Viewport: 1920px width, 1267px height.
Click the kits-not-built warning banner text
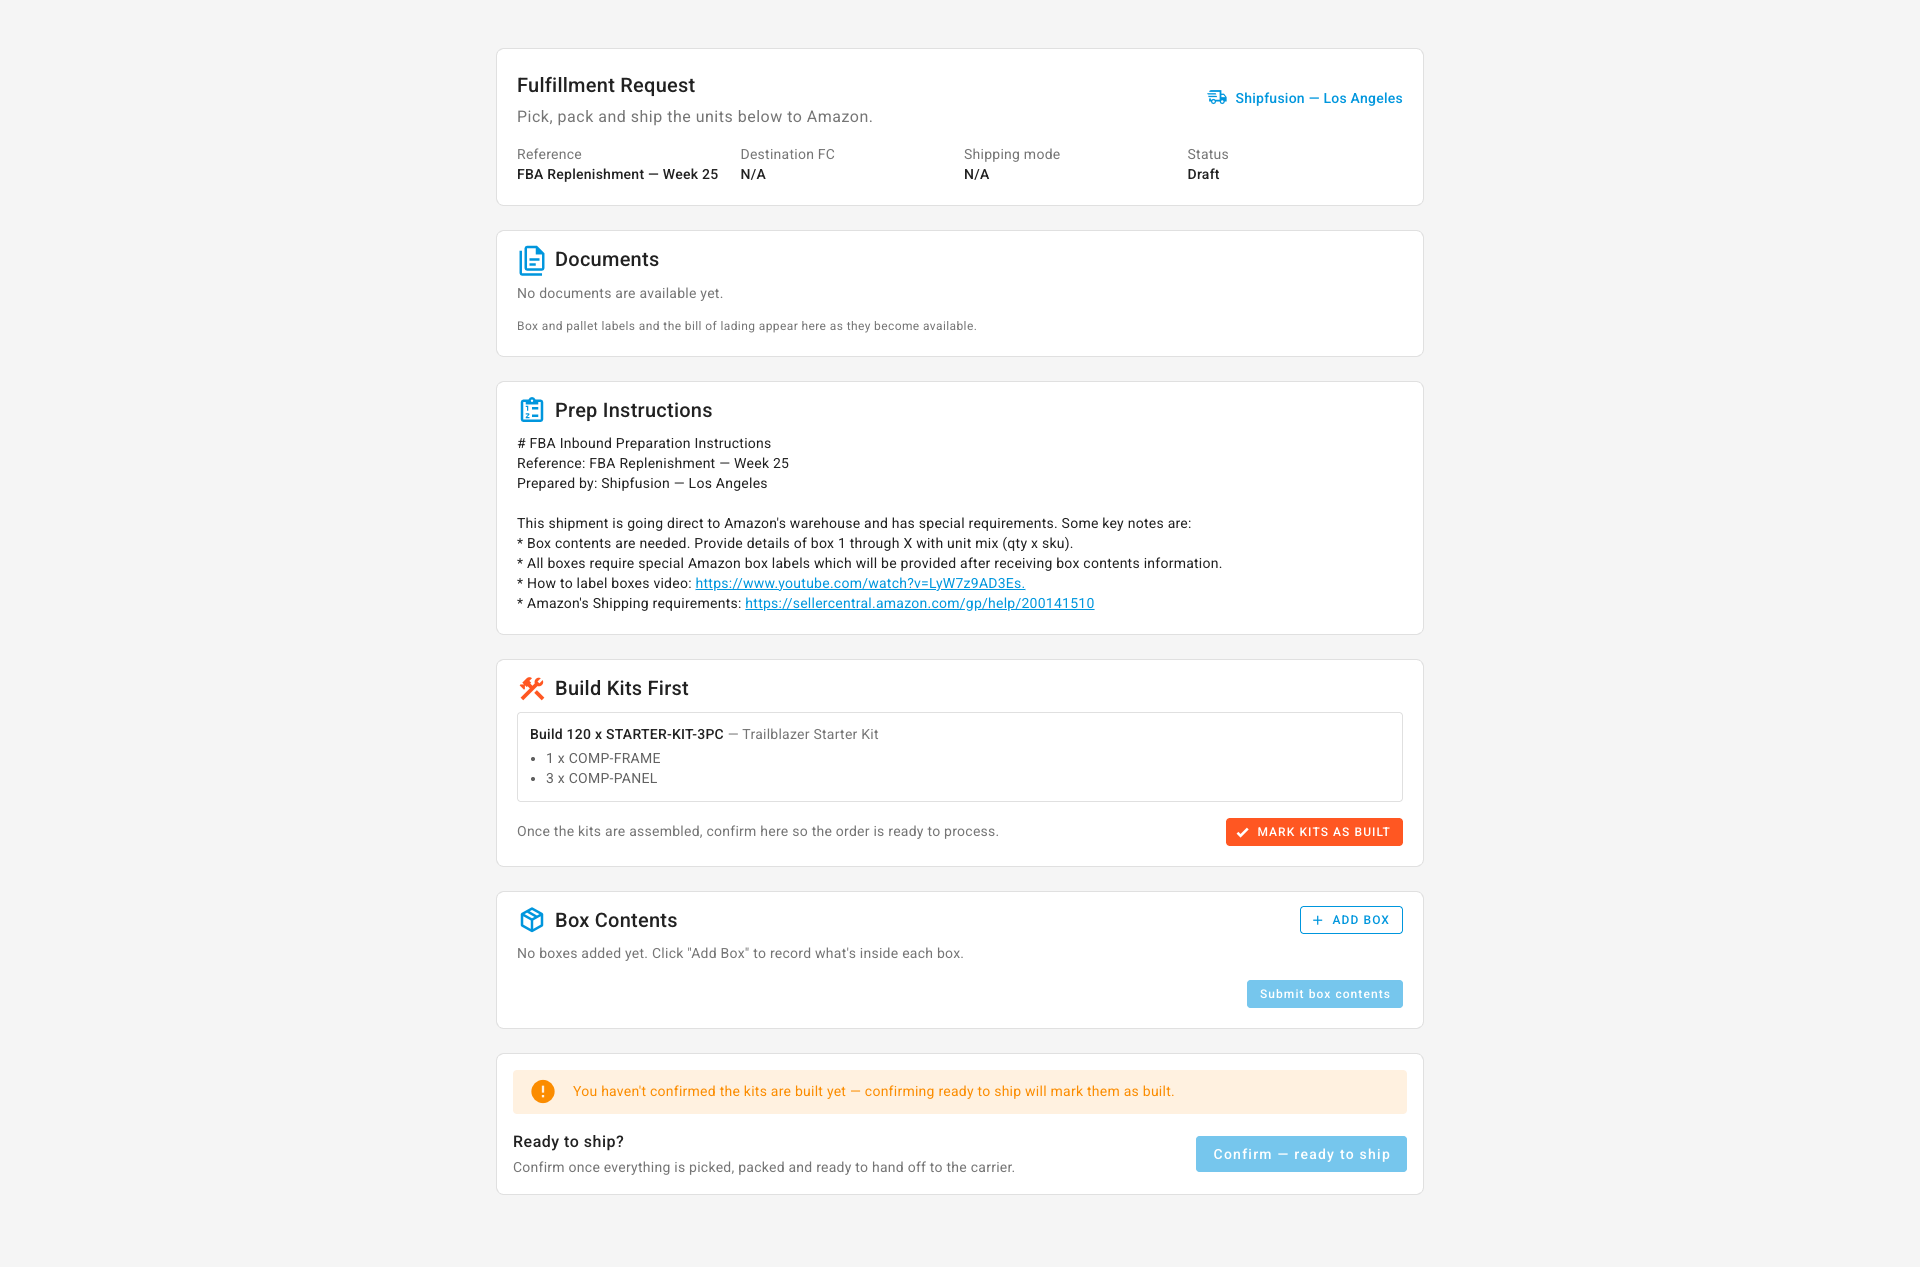pyautogui.click(x=873, y=1091)
